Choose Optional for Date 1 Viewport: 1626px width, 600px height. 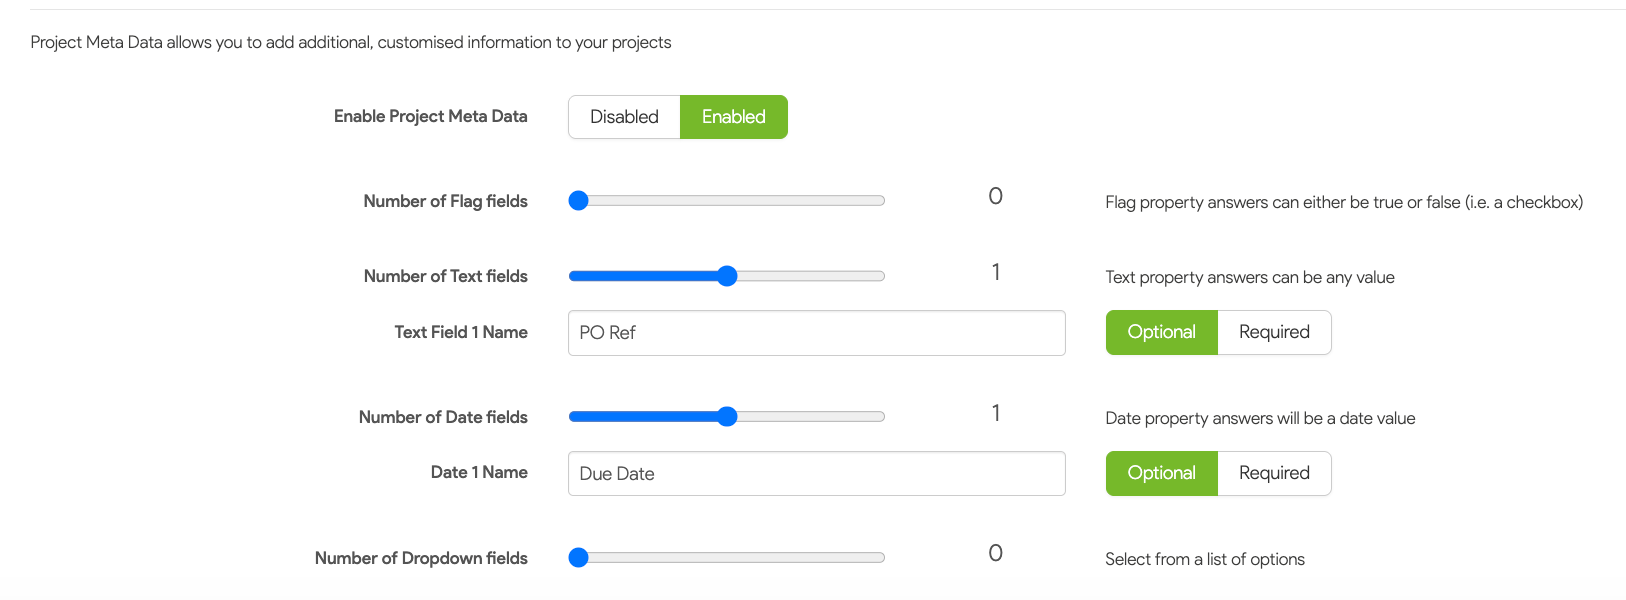point(1161,473)
